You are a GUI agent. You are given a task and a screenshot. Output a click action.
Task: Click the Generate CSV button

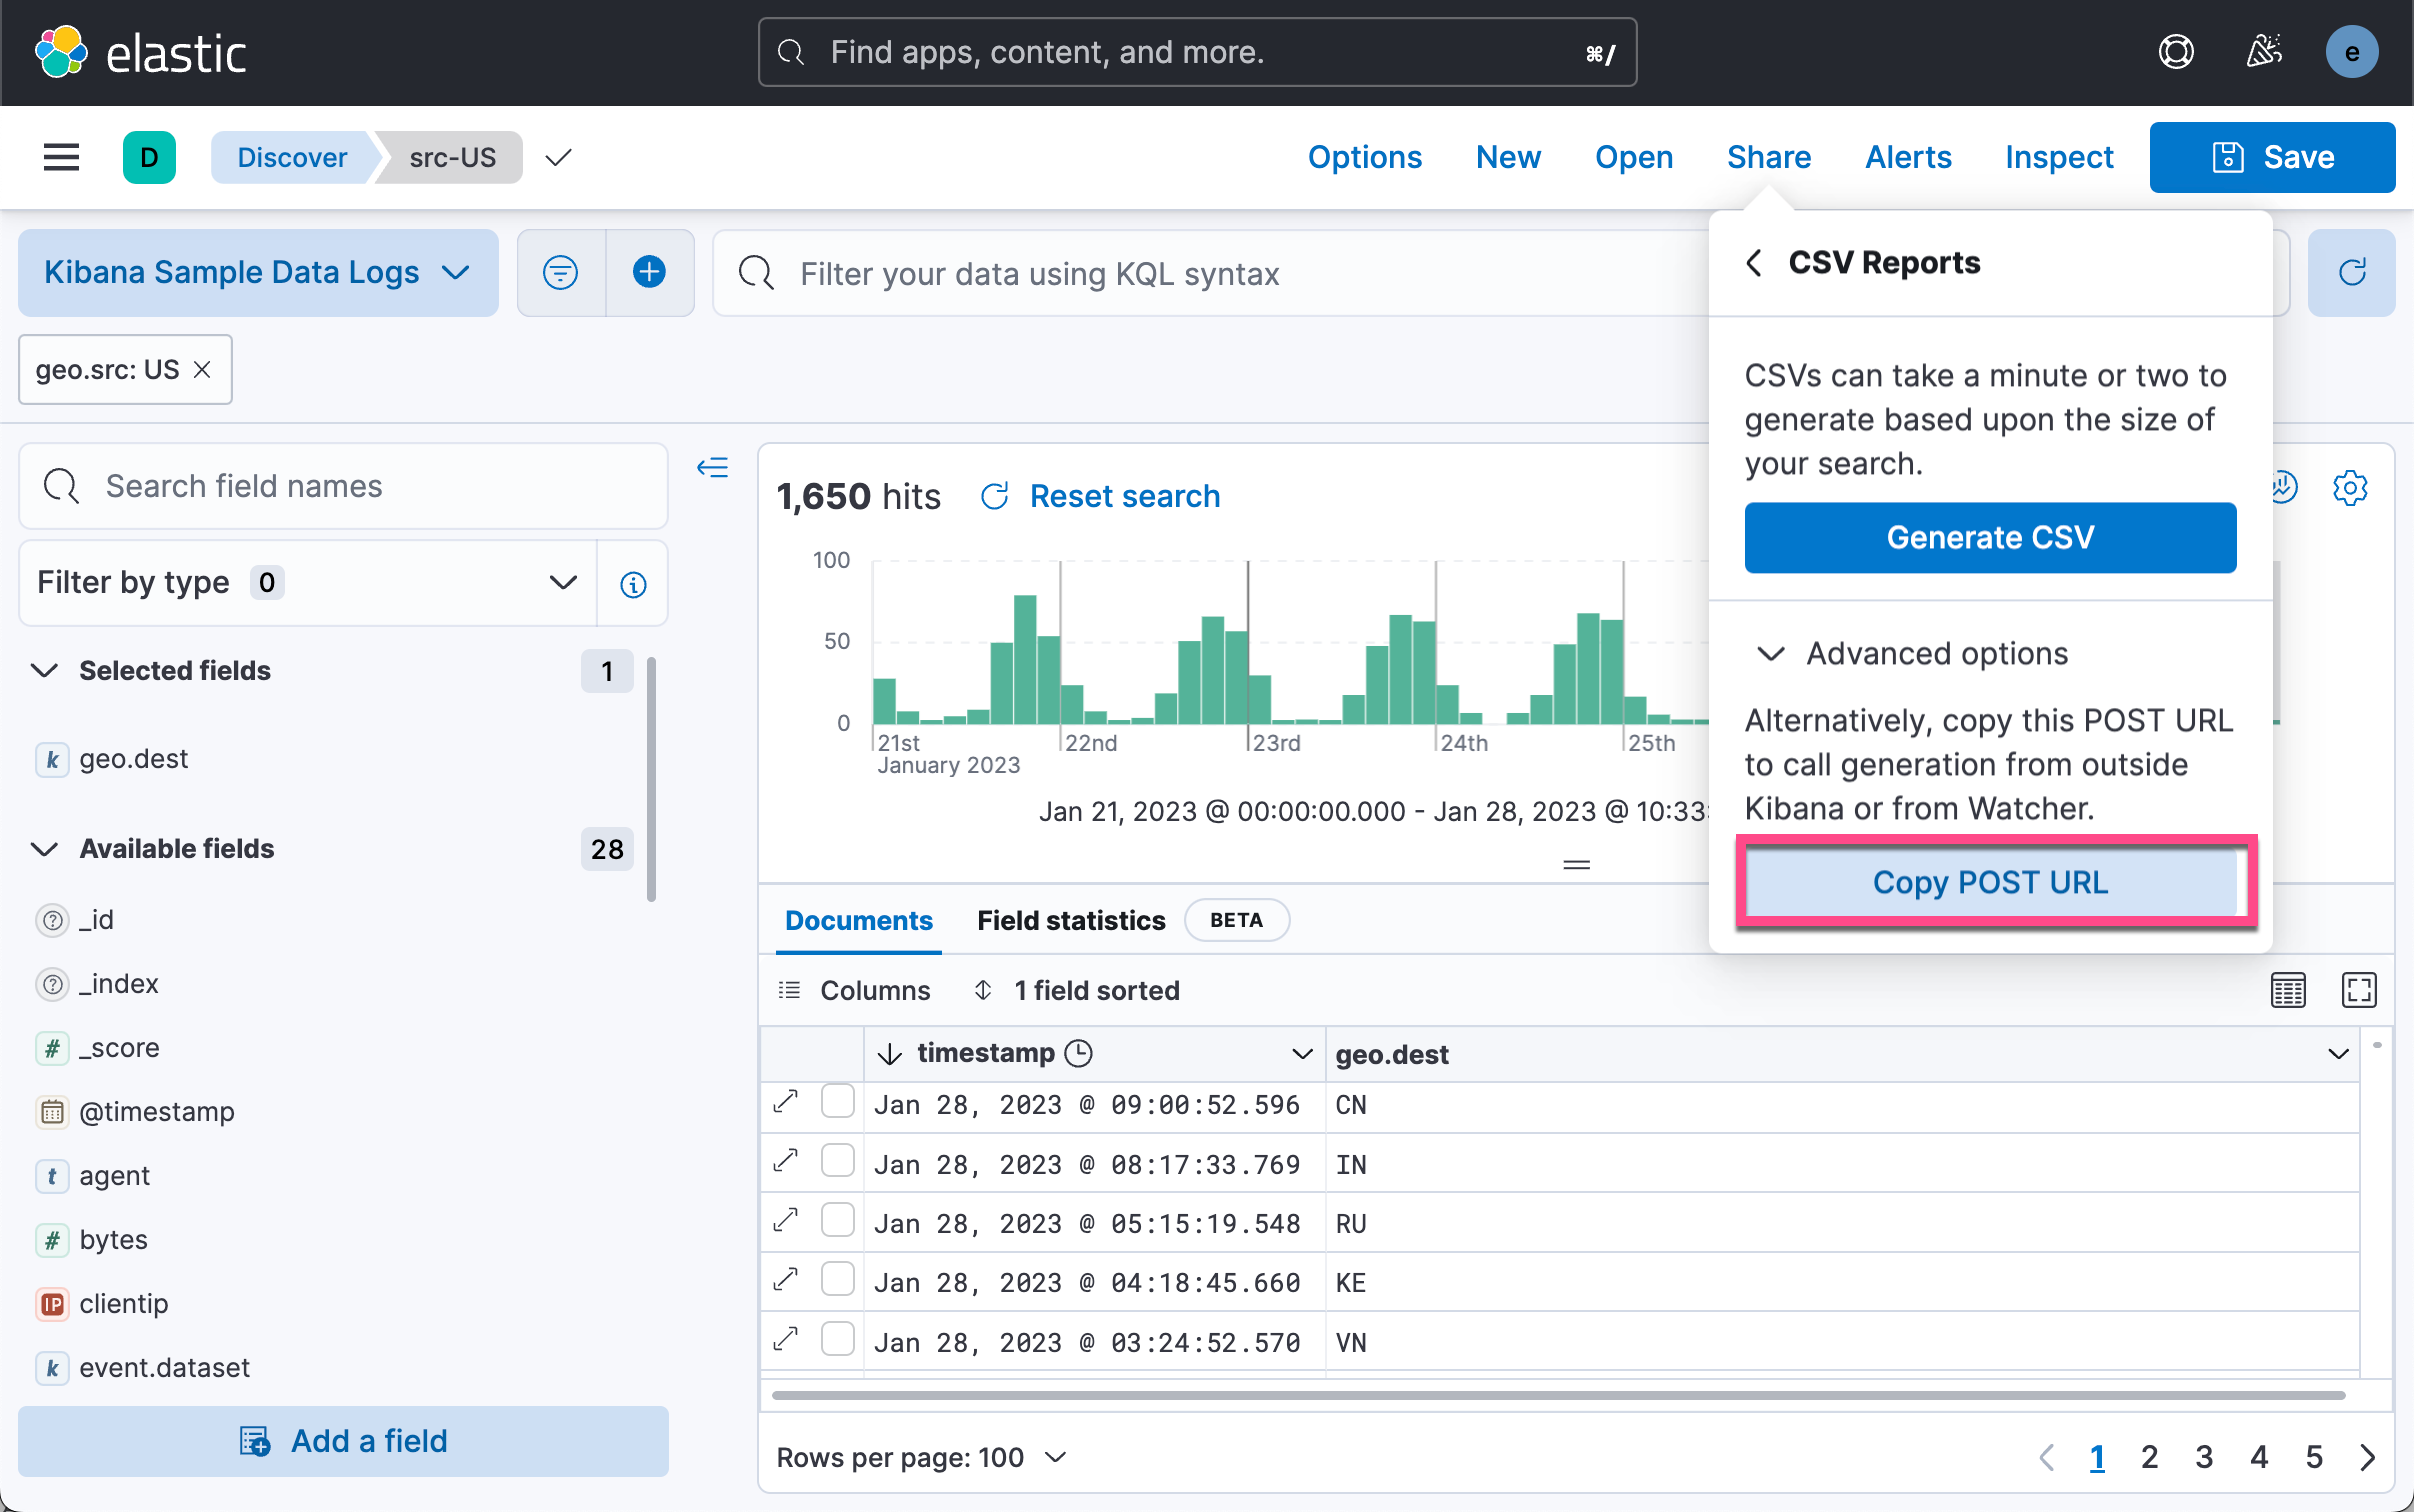tap(1989, 537)
